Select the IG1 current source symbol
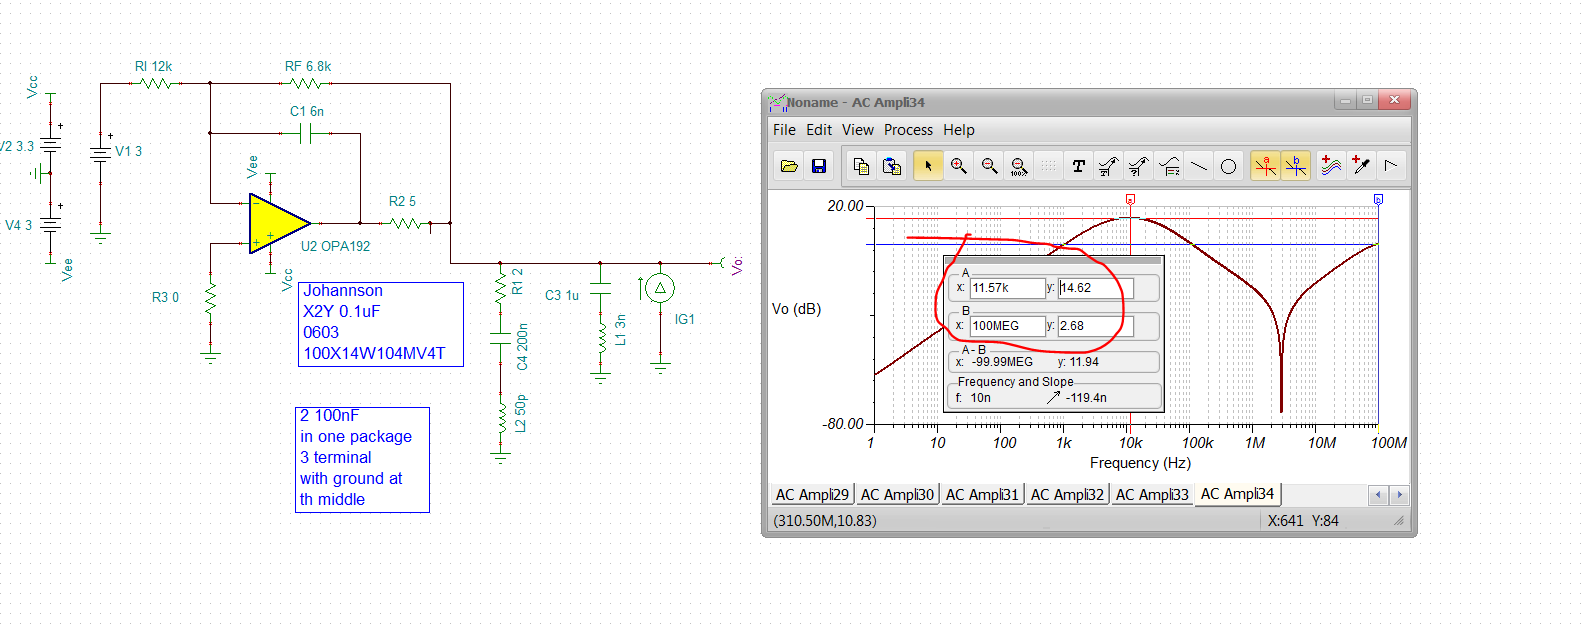1589x625 pixels. click(659, 289)
